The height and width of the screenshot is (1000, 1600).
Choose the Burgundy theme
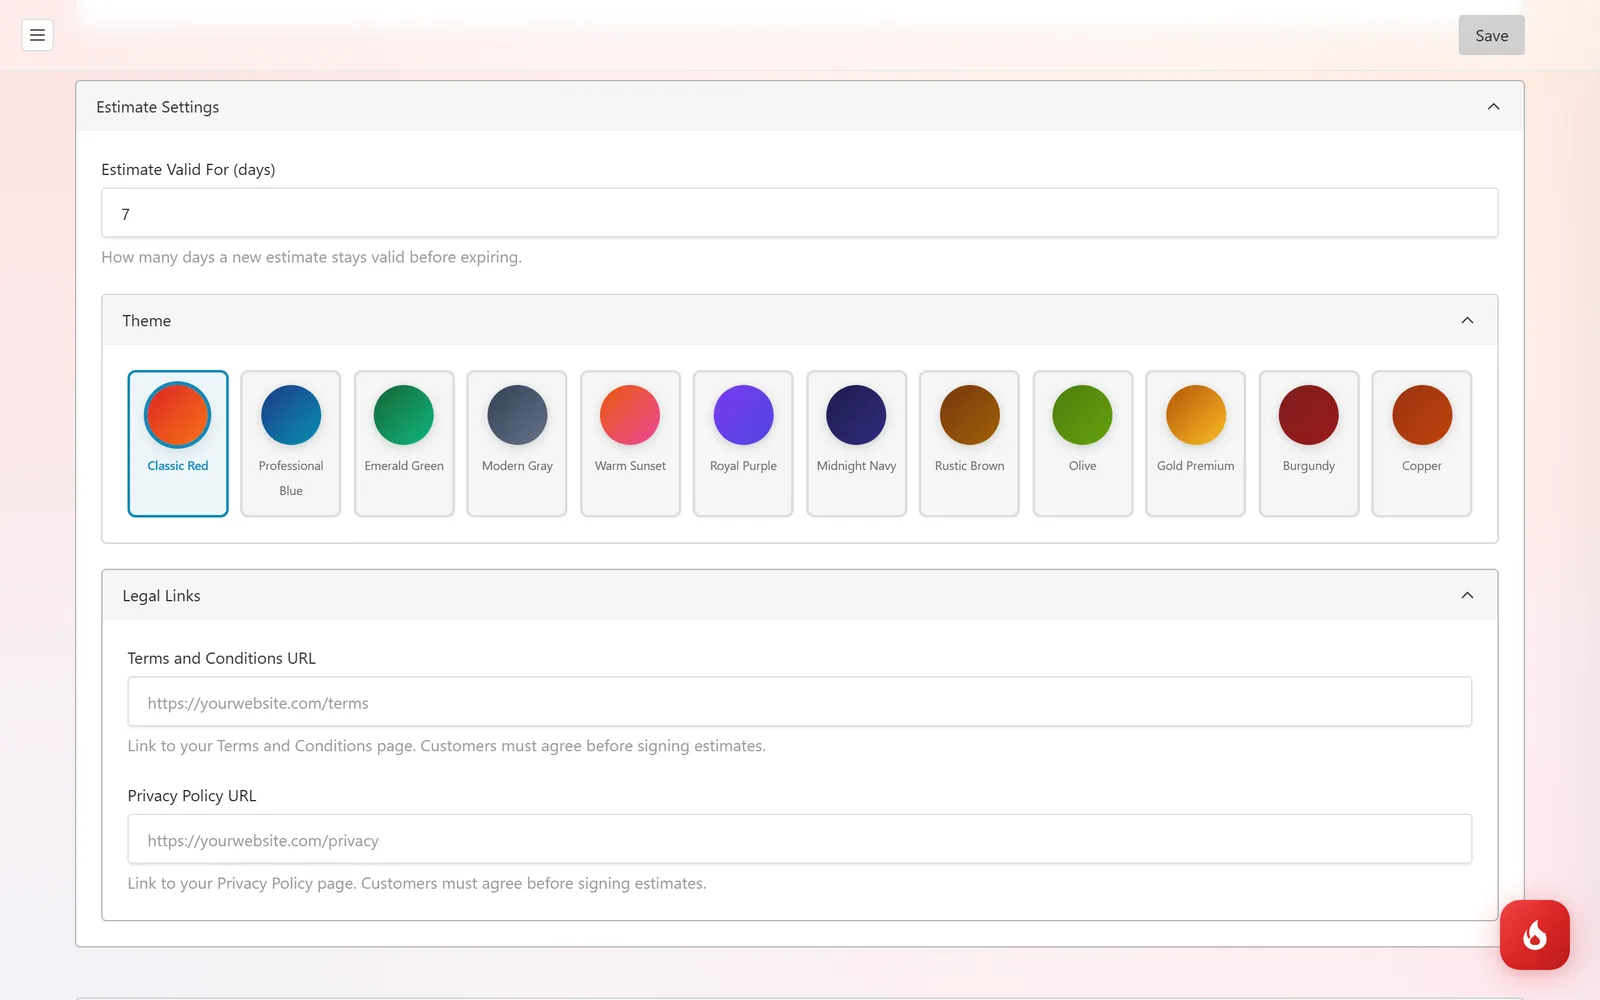[x=1309, y=443]
